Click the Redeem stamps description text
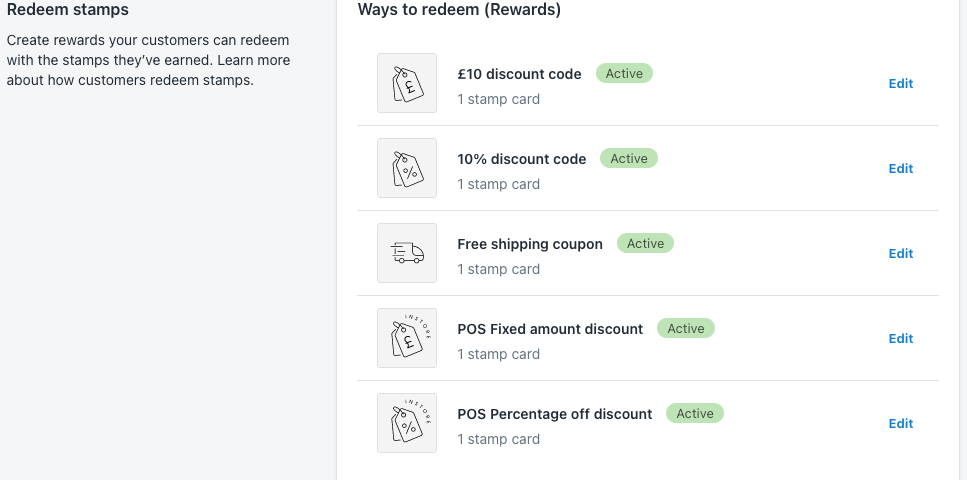The image size is (967, 480). pyautogui.click(x=148, y=60)
